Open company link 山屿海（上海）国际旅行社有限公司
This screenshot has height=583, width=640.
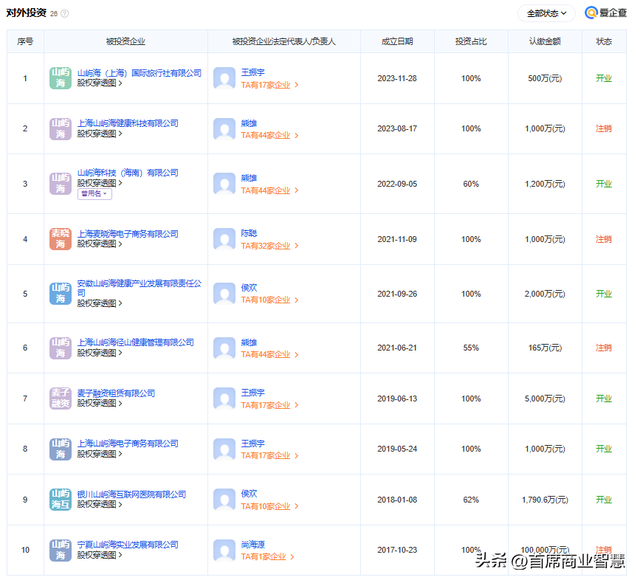coord(139,73)
